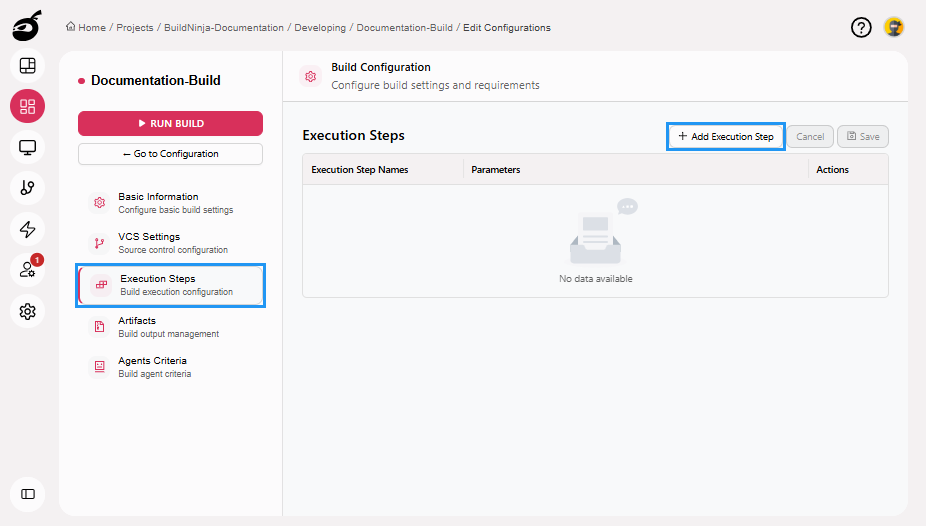
Task: Open Artifacts section
Action: (x=171, y=326)
